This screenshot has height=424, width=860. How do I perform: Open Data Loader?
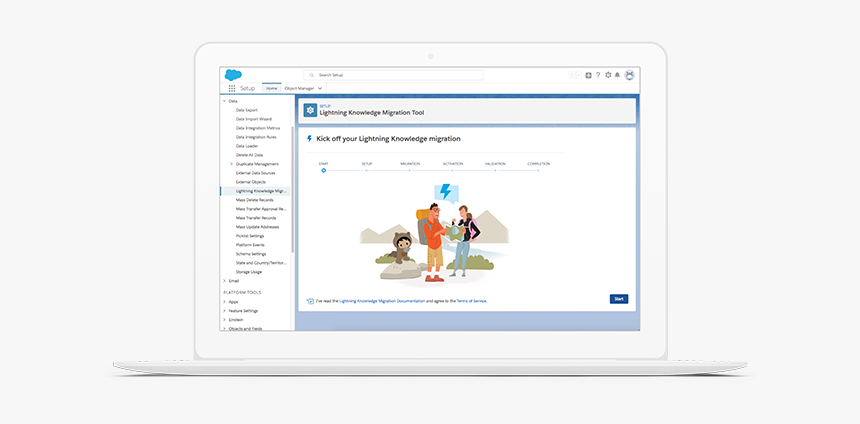tap(247, 146)
